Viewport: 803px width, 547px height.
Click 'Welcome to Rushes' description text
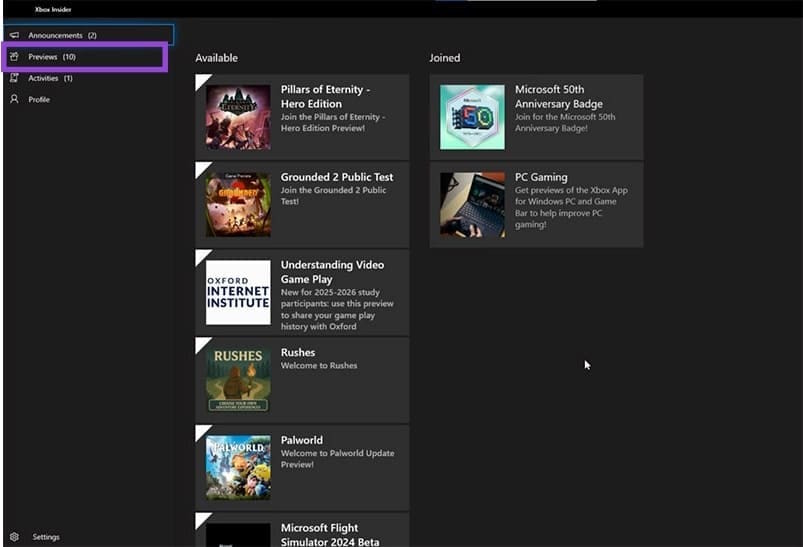click(x=319, y=365)
